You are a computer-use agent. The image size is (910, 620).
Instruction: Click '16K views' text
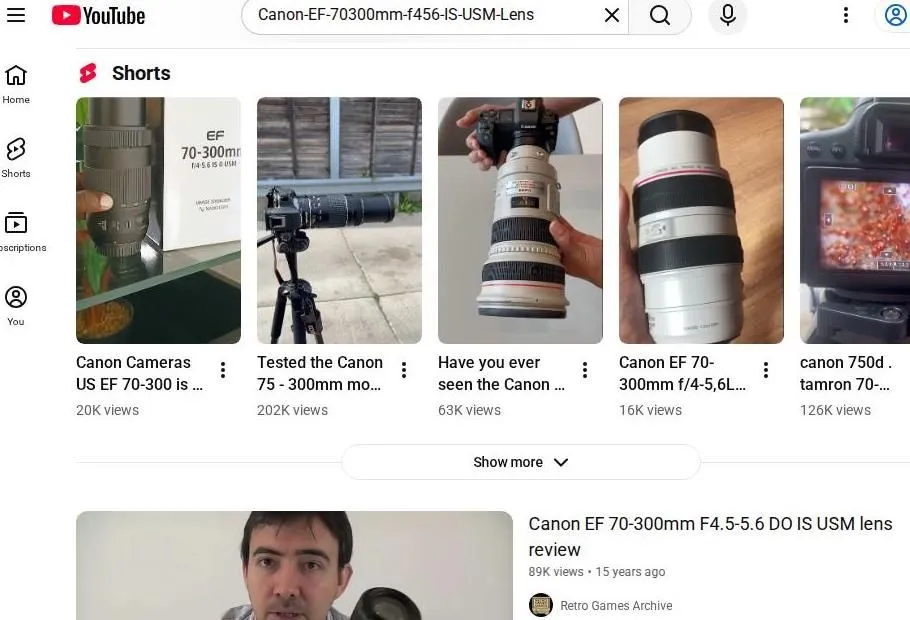point(651,410)
